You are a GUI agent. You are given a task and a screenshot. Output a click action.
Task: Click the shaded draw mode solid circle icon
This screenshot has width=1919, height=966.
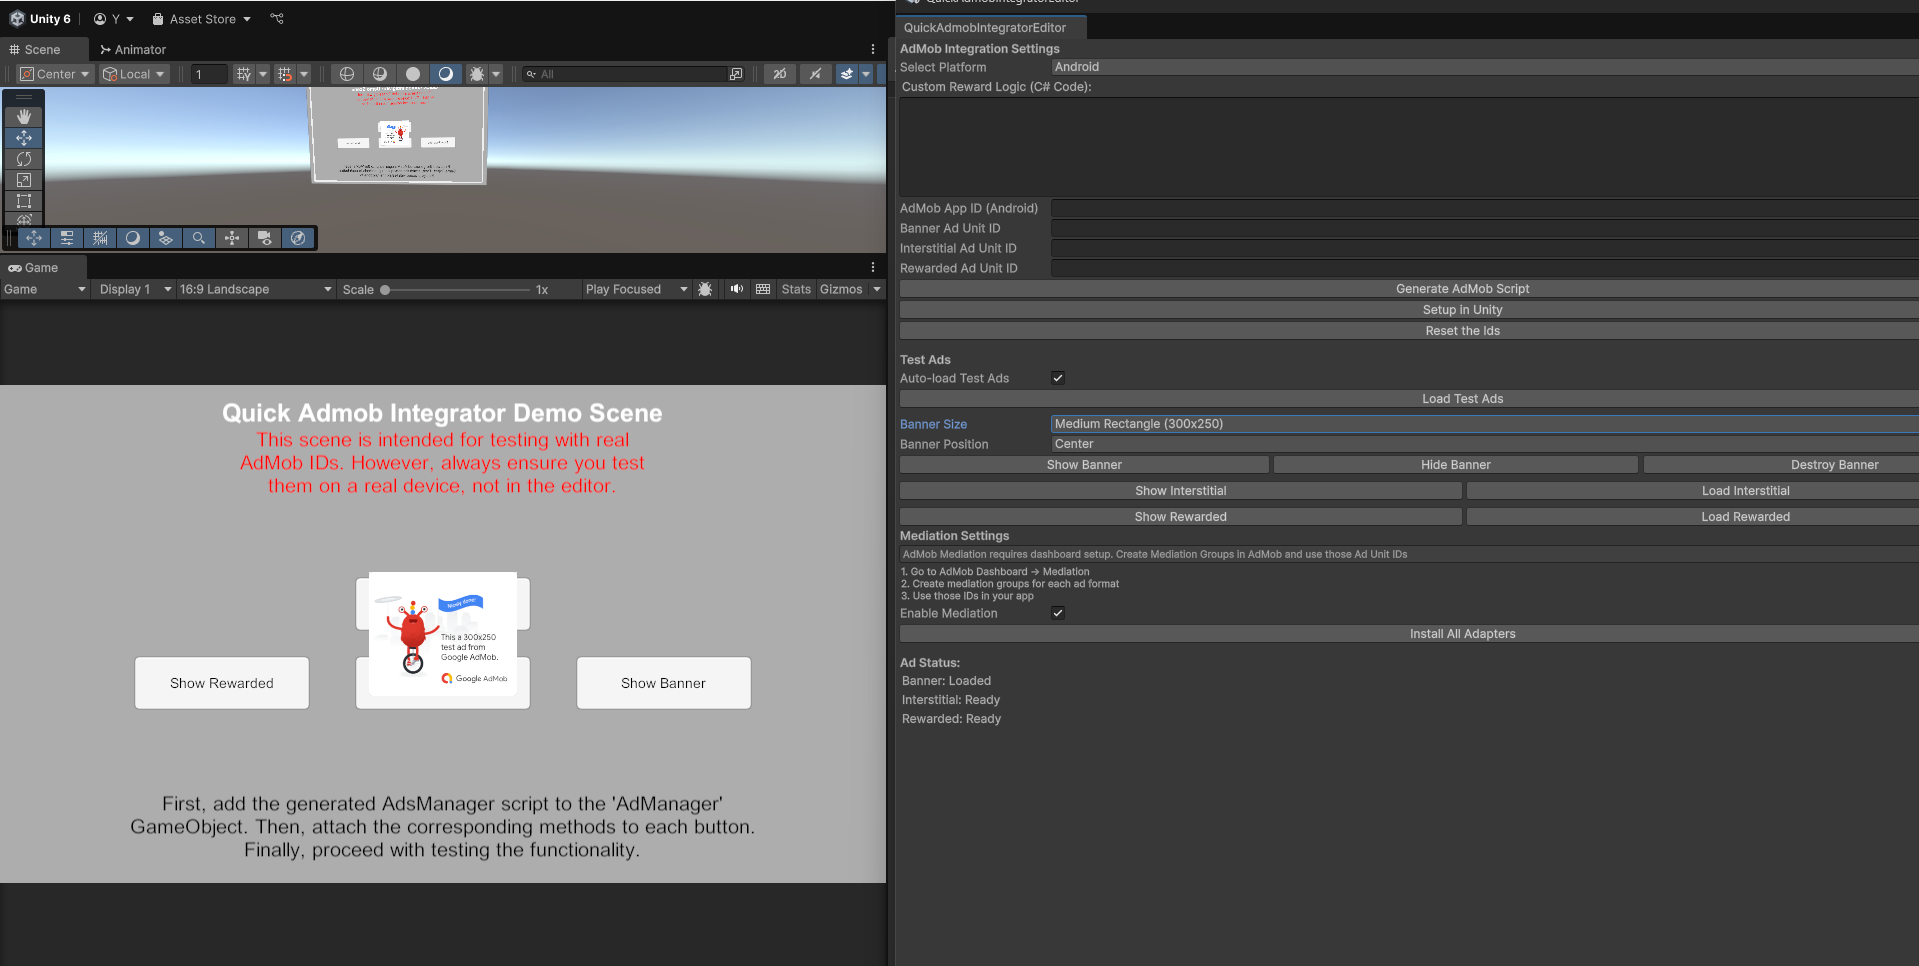pos(413,74)
